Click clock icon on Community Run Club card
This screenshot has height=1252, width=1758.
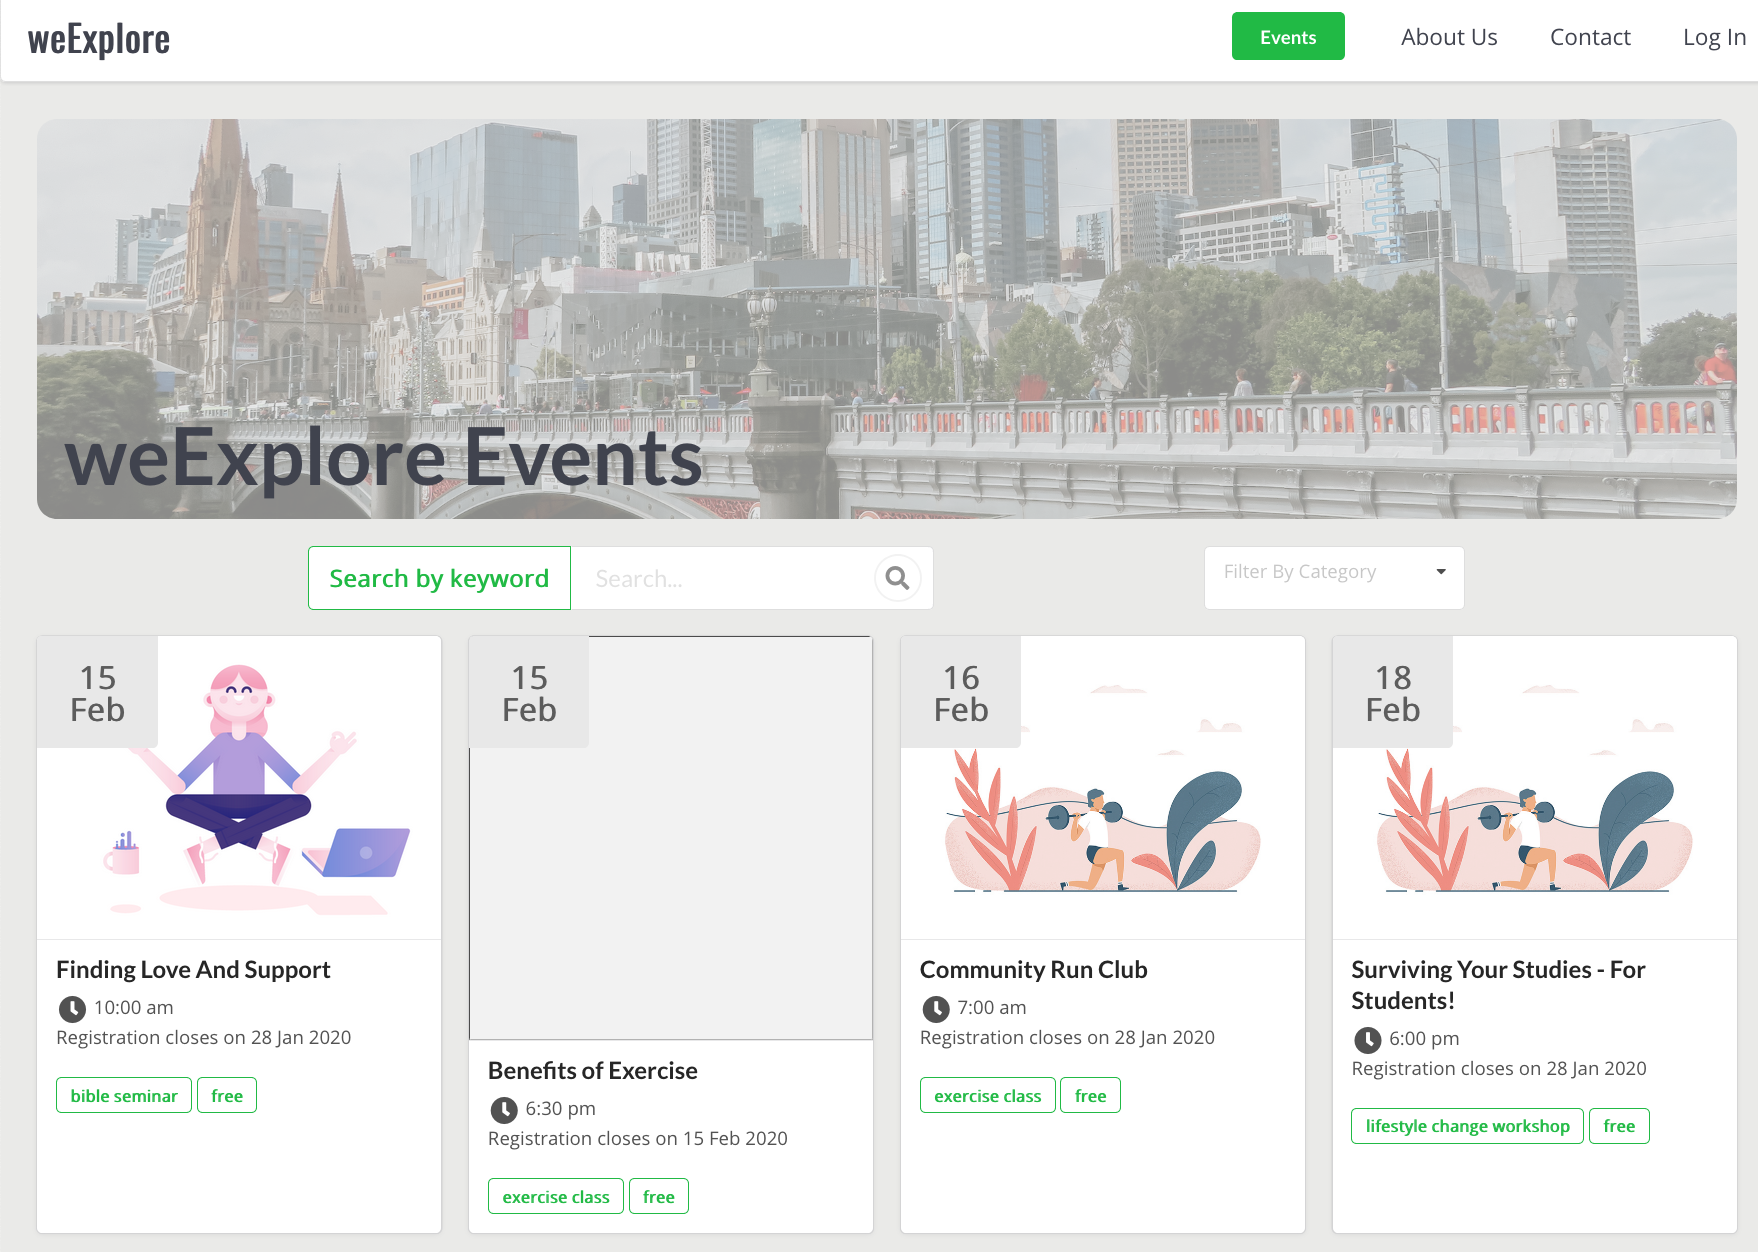936,1009
